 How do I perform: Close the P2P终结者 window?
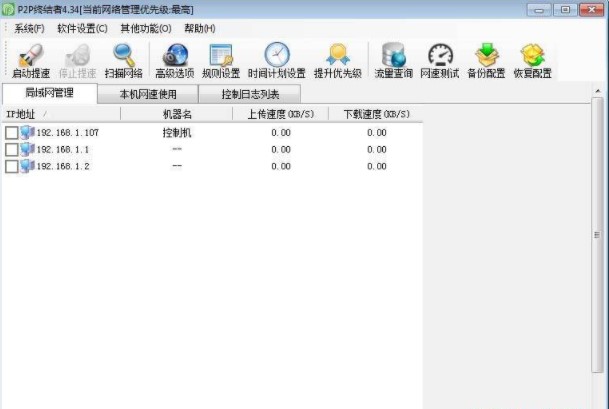(x=591, y=9)
